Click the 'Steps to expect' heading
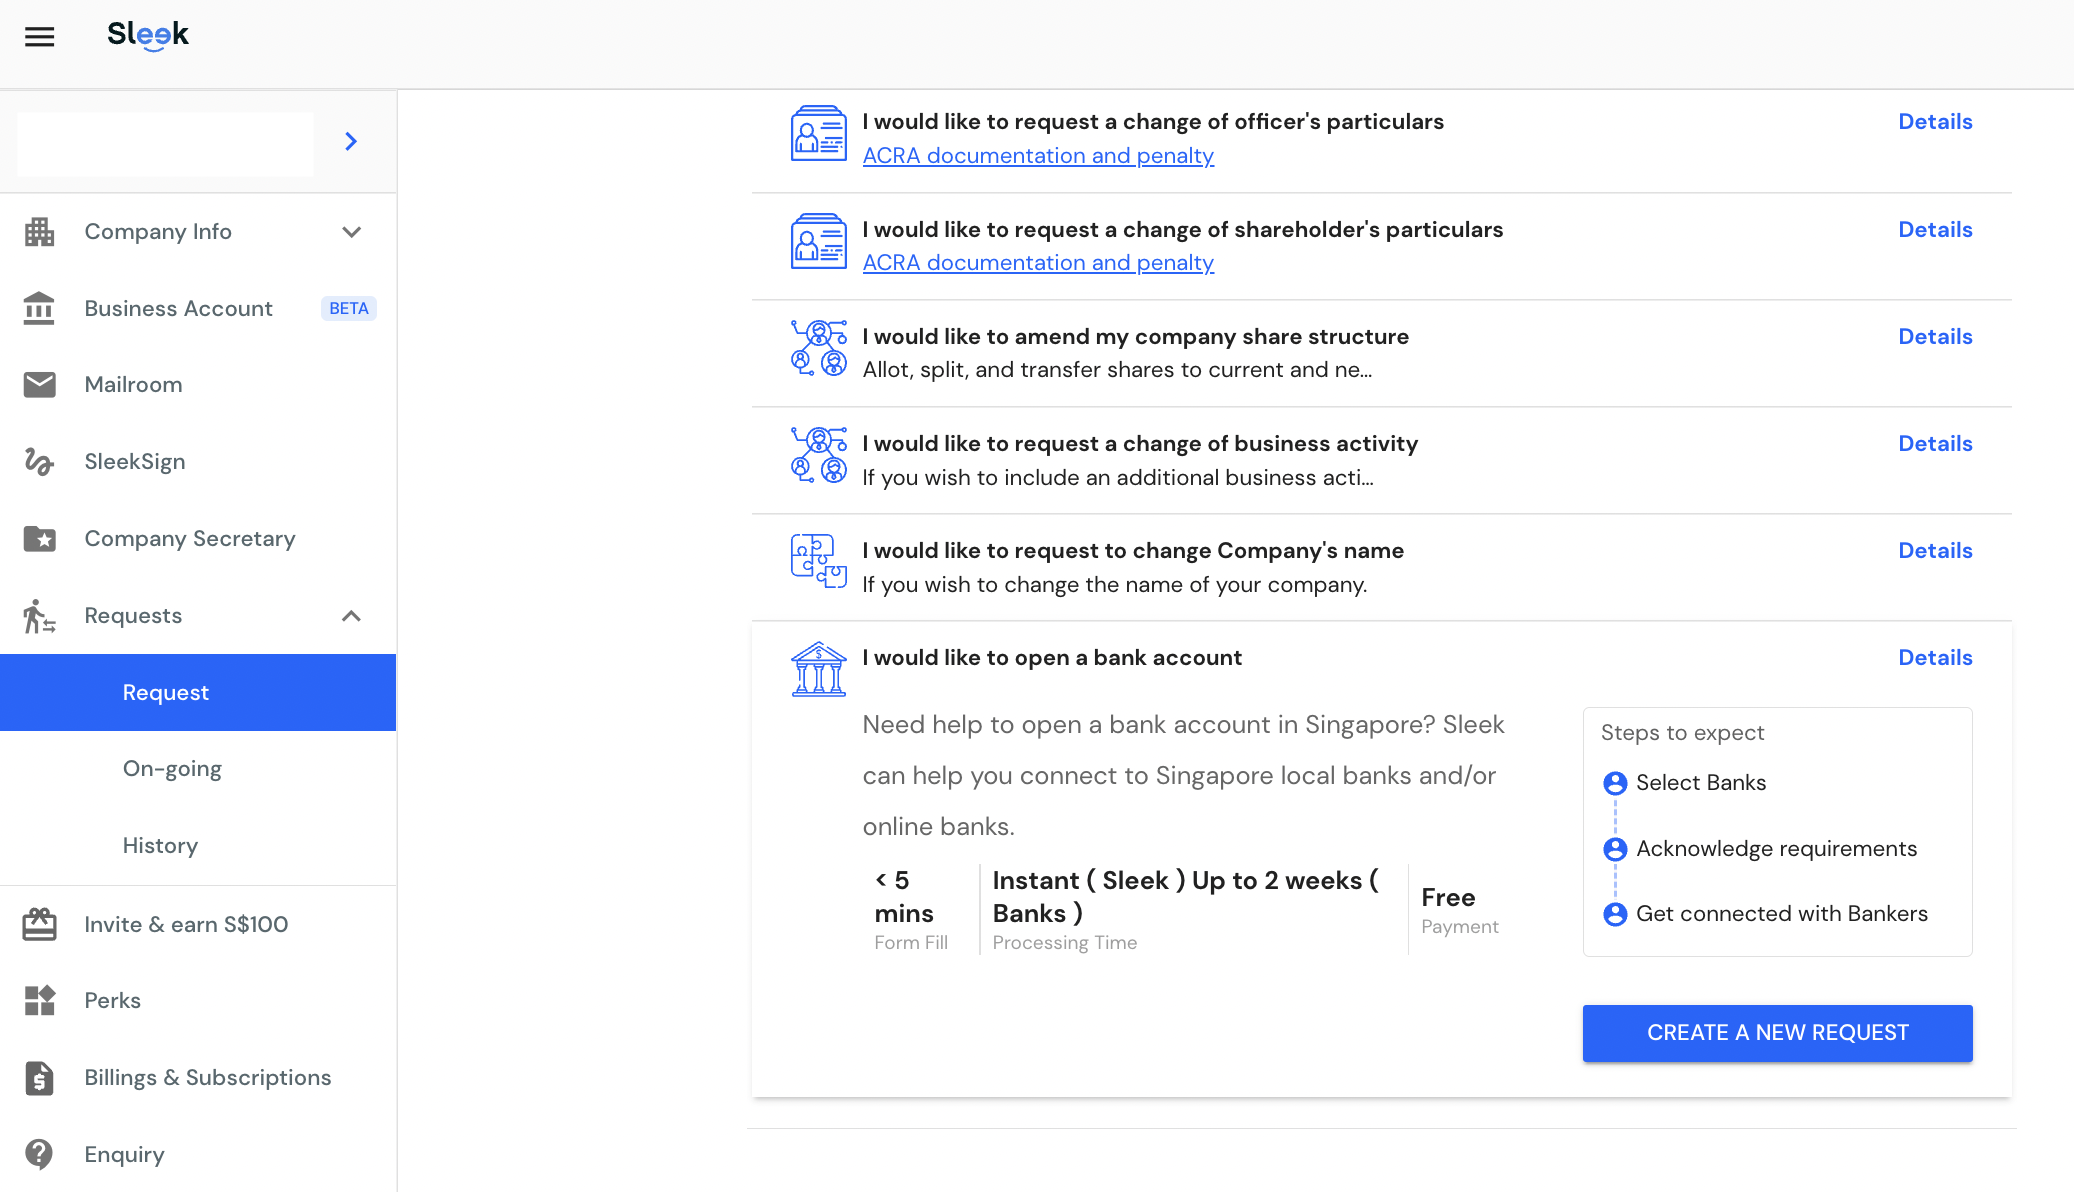 click(x=1682, y=732)
